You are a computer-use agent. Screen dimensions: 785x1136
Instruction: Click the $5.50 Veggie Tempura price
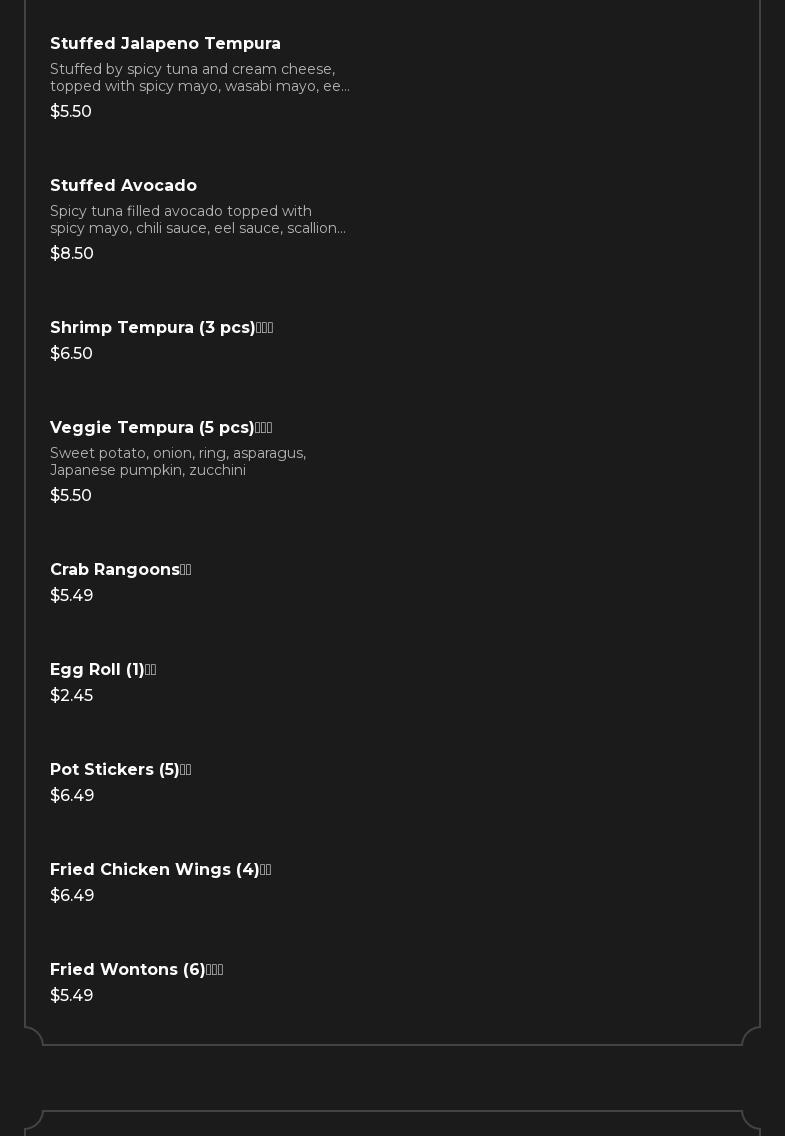[70, 496]
